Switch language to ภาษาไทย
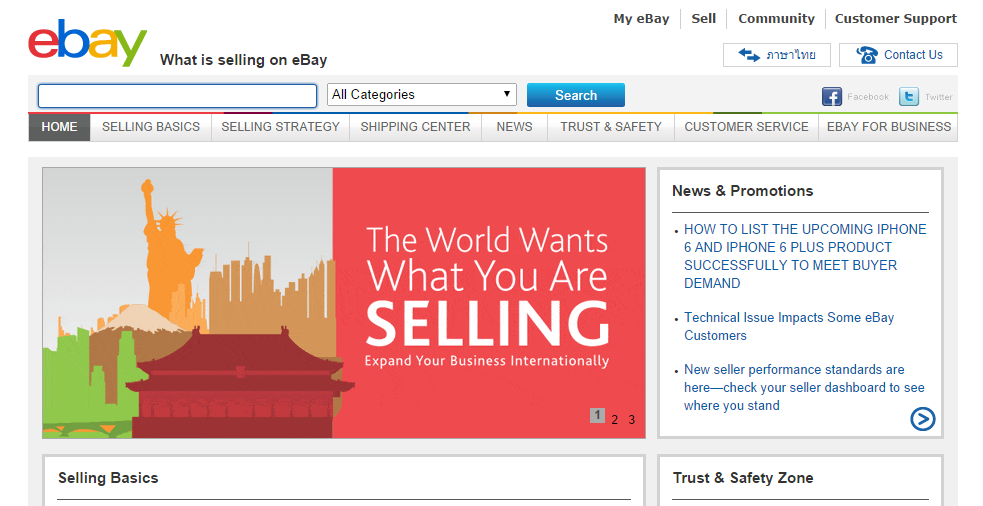The width and height of the screenshot is (983, 506). pyautogui.click(x=777, y=55)
